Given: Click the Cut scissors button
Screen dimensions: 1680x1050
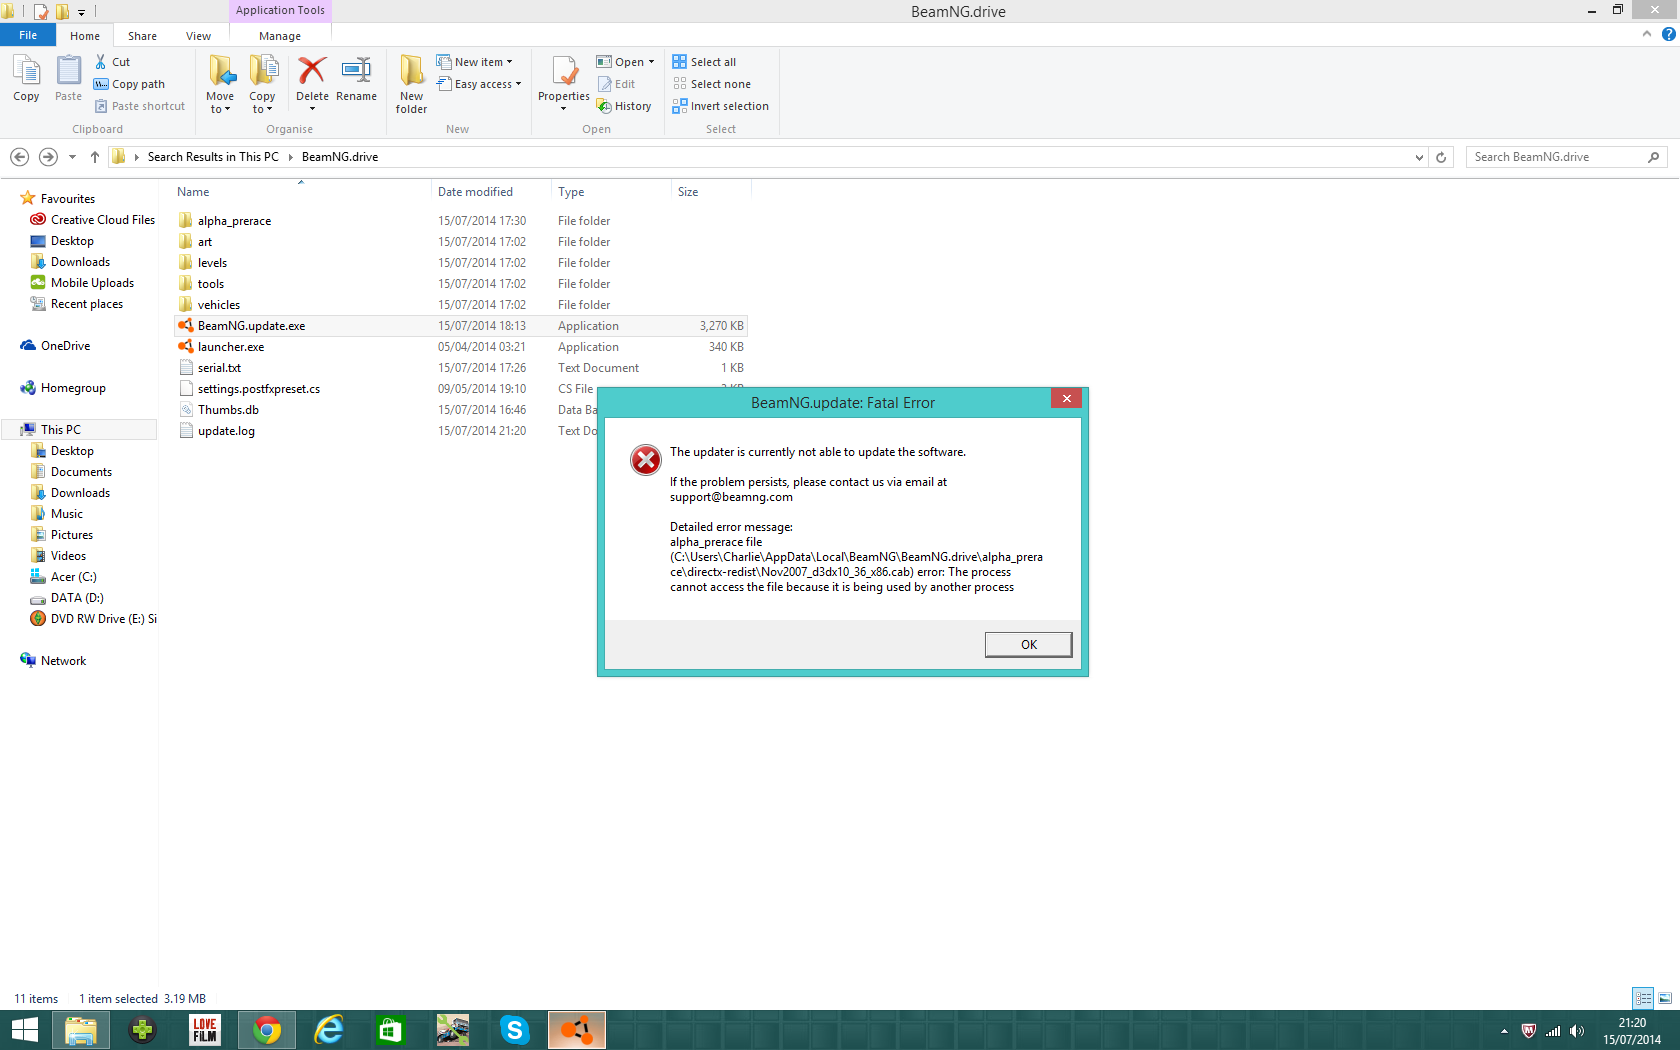Looking at the screenshot, I should 112,62.
